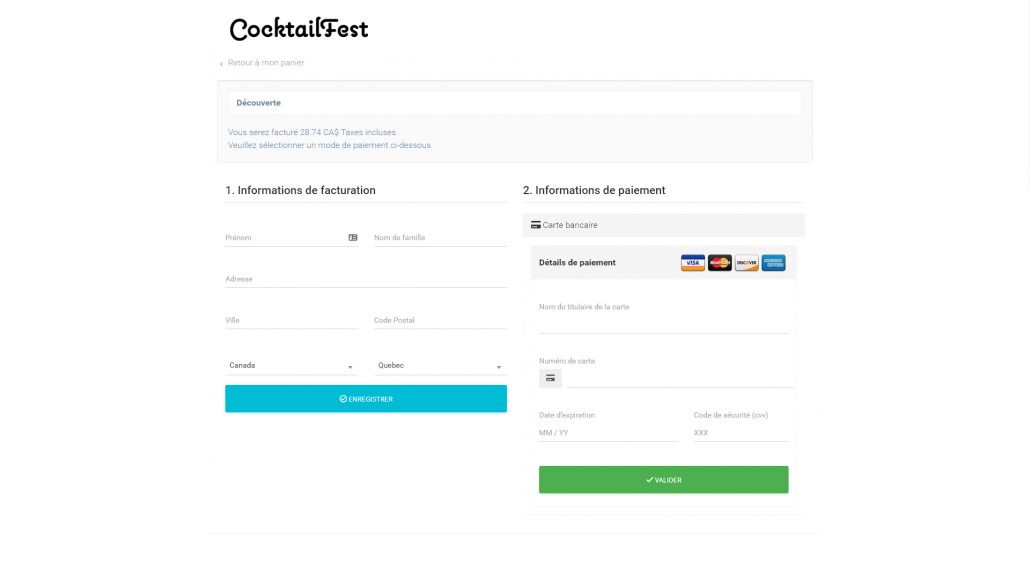
Task: Click the card icon beside Numéro de carte
Action: (550, 379)
